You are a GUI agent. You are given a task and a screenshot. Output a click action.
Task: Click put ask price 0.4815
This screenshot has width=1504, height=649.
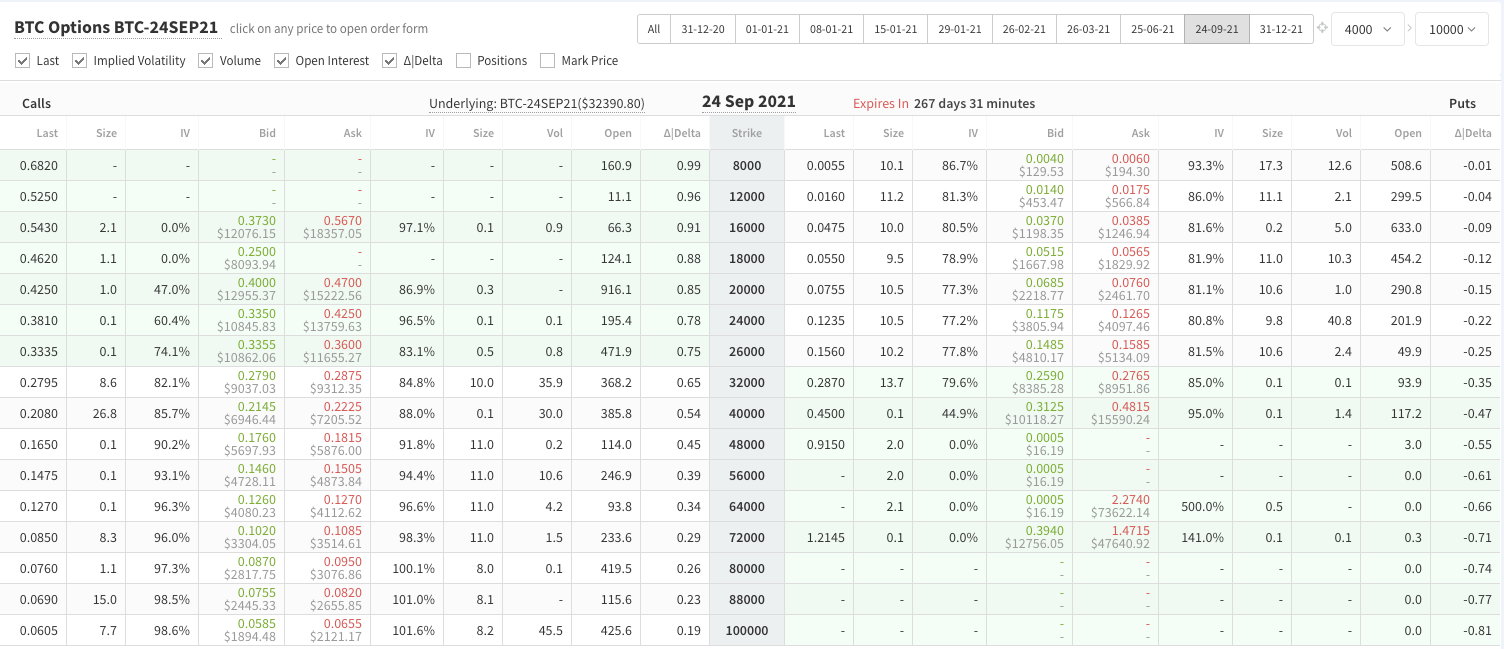click(1131, 407)
